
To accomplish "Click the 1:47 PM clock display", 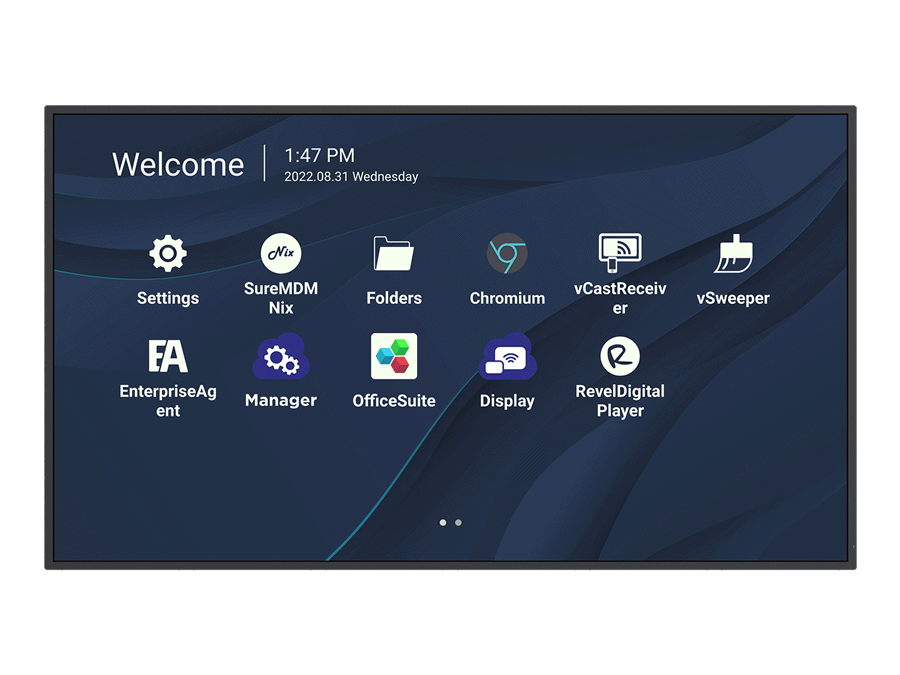I will point(319,155).
